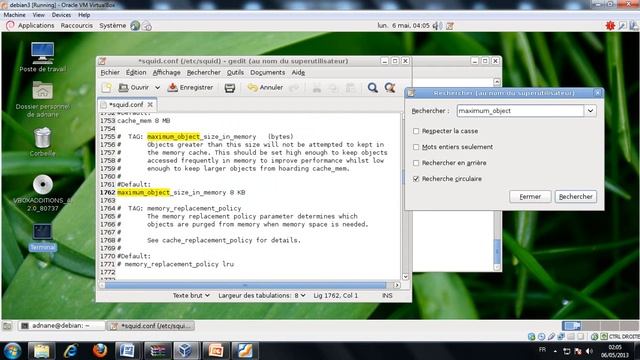Launch Internet Explorer from the taskbar
640x360 pixels.
(x=71, y=351)
